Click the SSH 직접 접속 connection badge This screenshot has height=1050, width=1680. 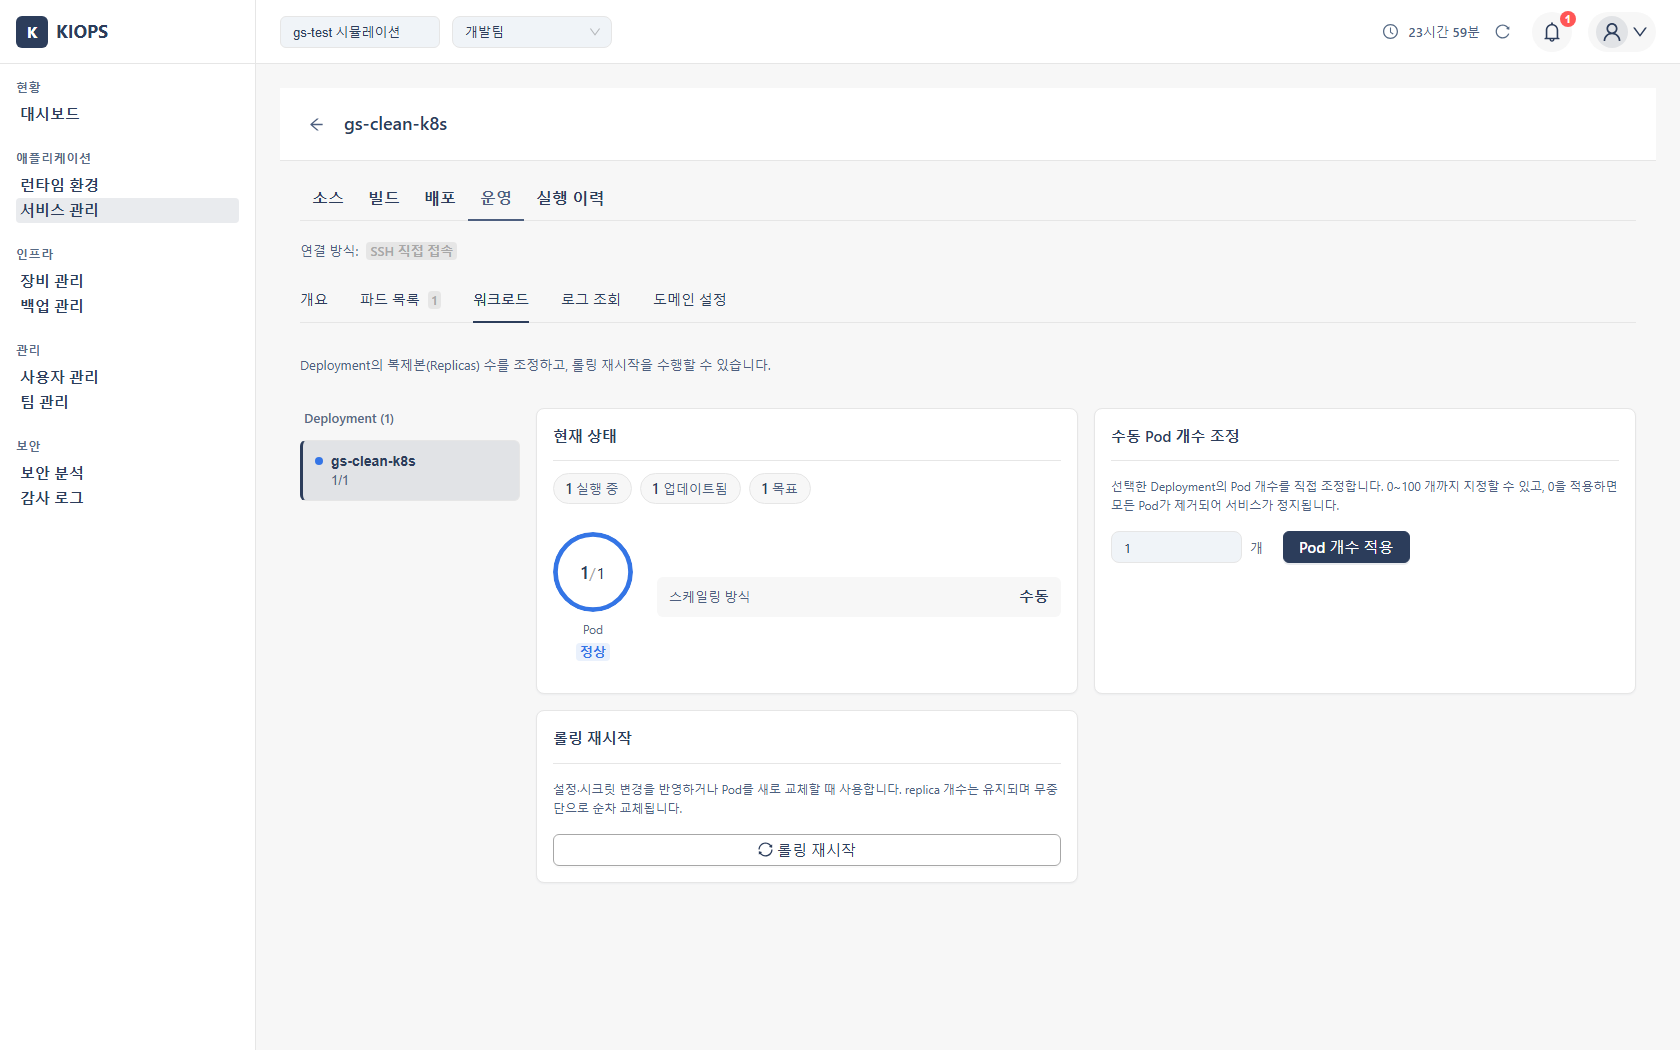pos(411,251)
